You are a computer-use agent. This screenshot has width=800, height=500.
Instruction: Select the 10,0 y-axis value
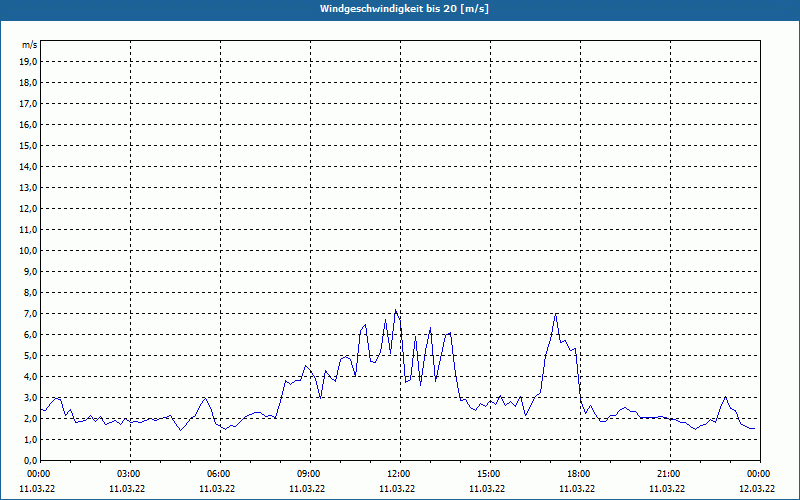(29, 251)
